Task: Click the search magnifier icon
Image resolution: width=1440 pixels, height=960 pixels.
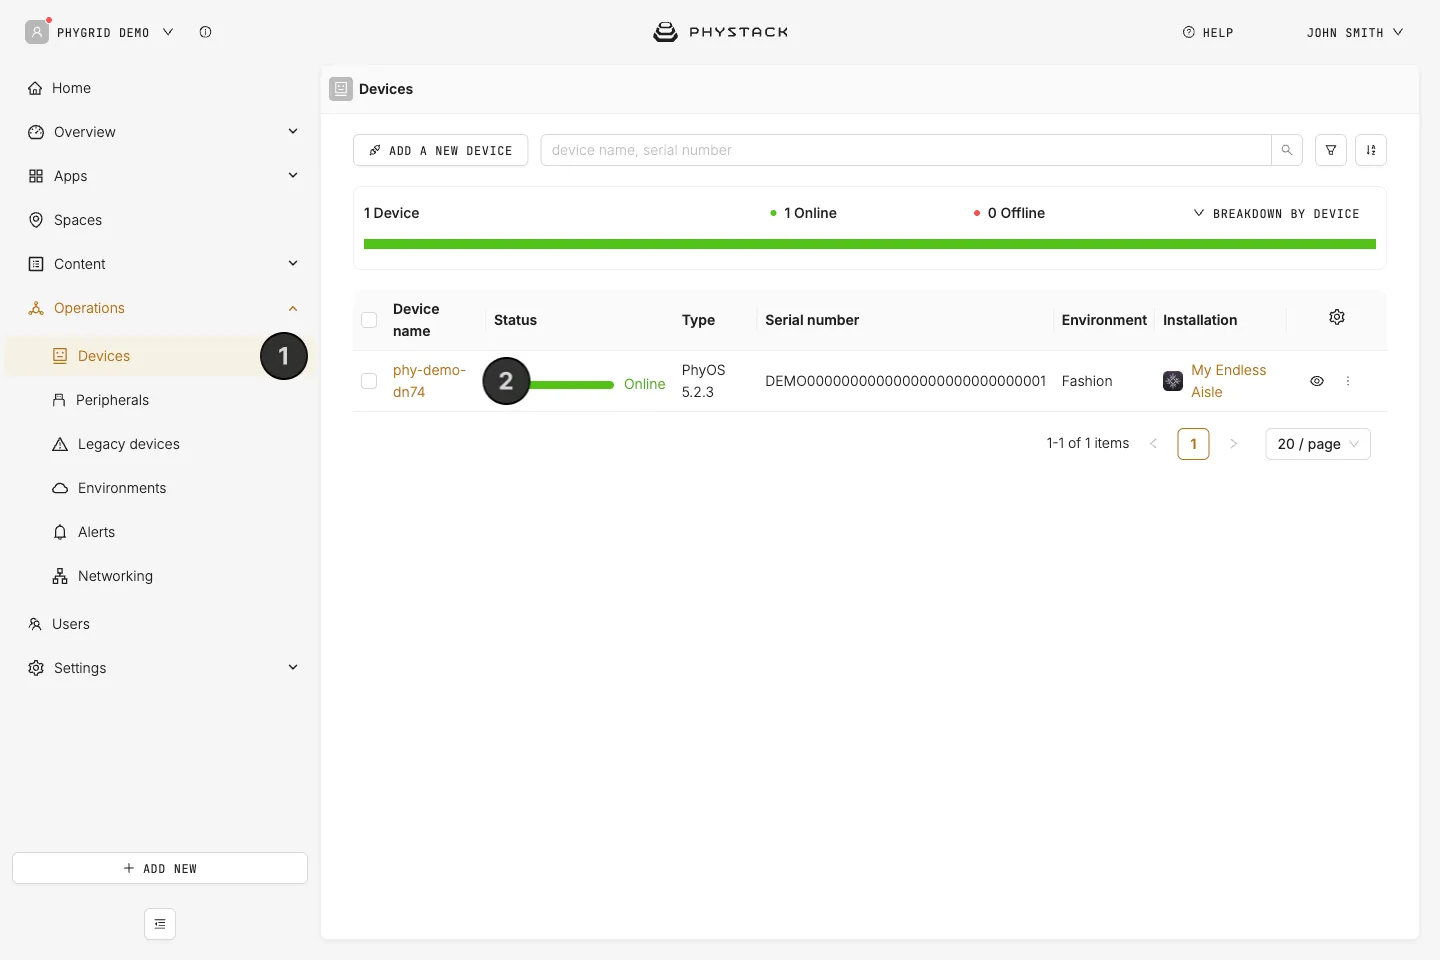Action: (1287, 150)
